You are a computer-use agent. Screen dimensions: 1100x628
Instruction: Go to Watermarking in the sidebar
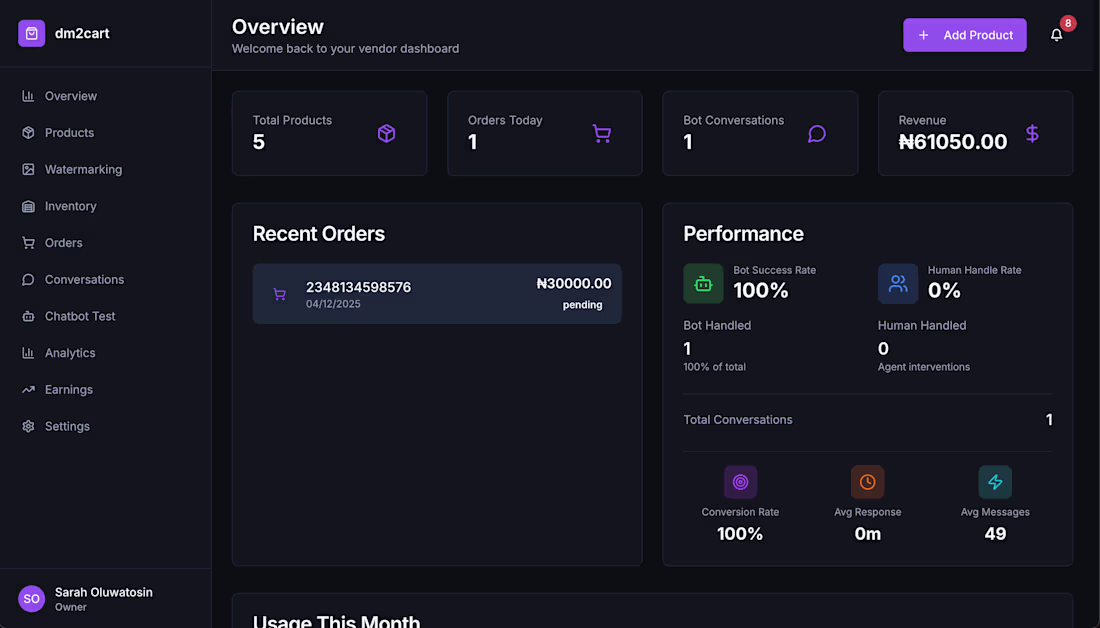pyautogui.click(x=83, y=170)
